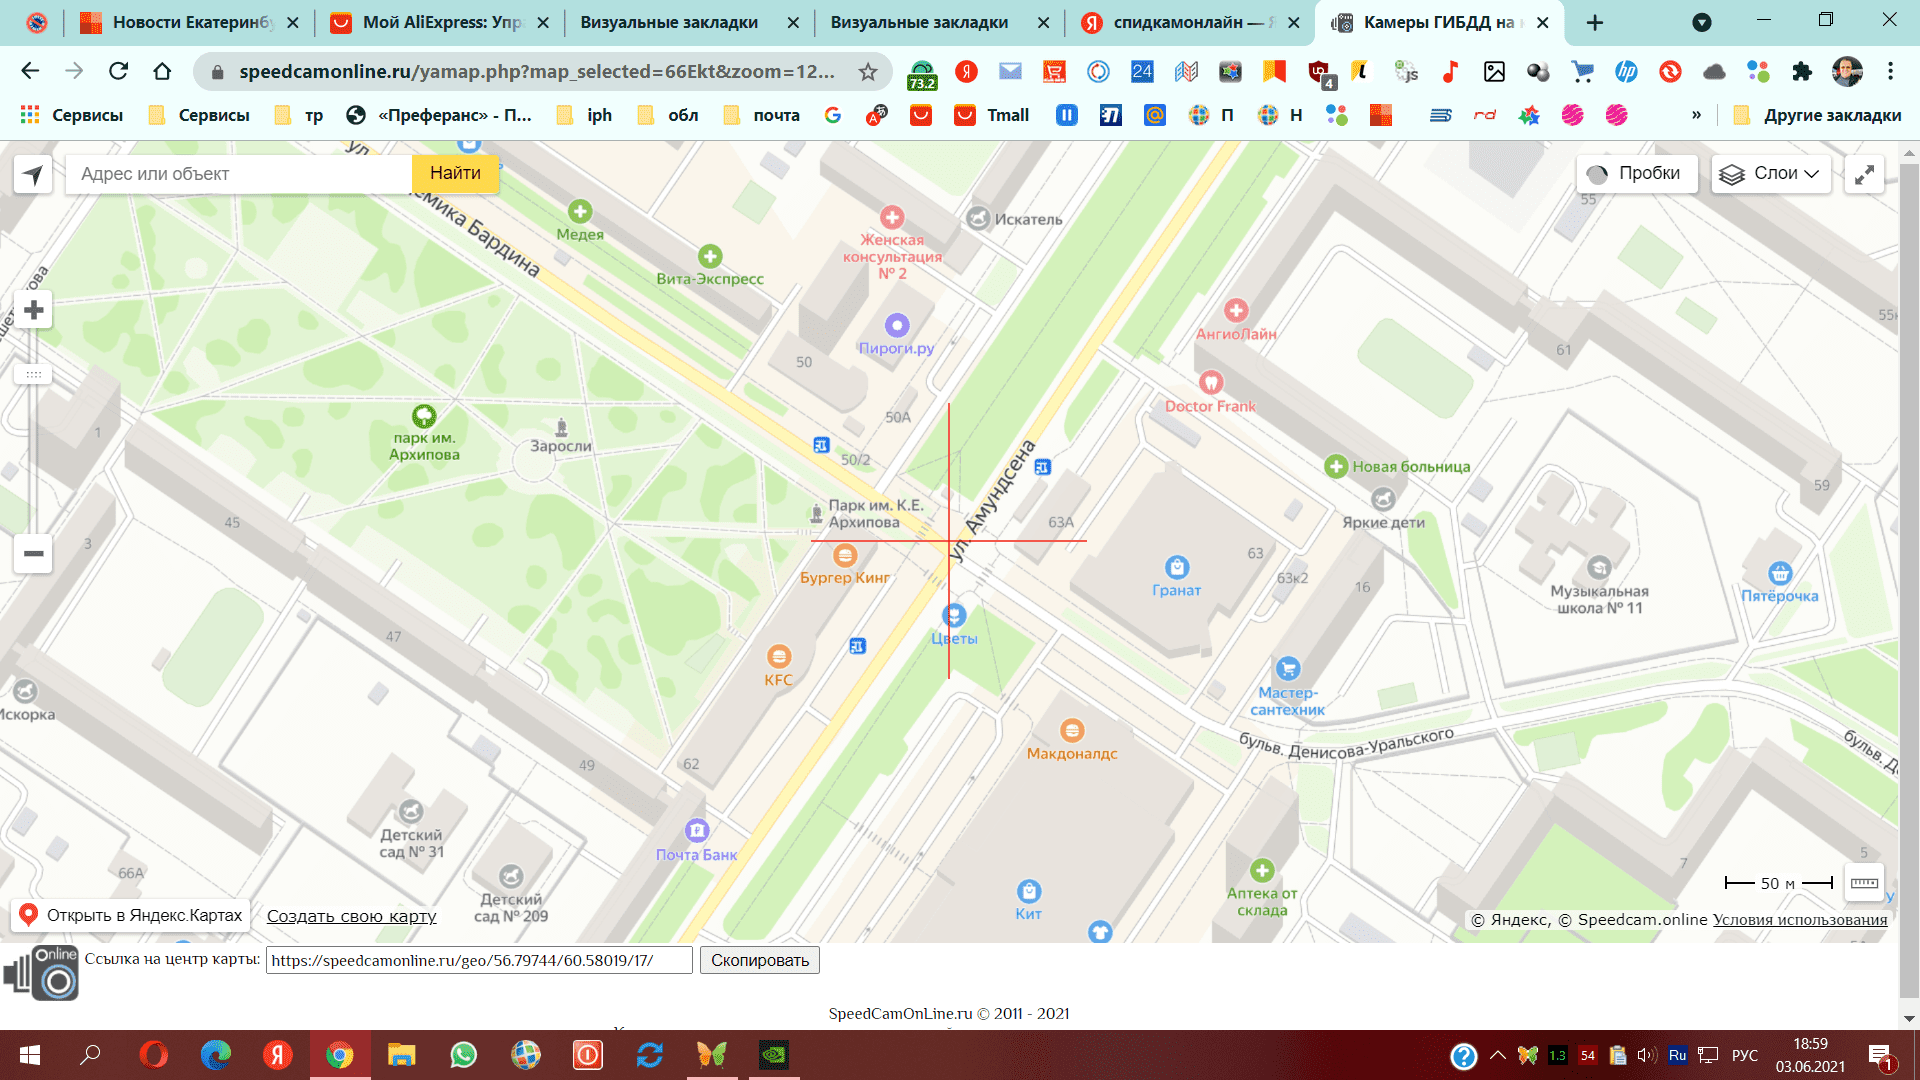
Task: Select the KFC marker on the map
Action: click(x=779, y=657)
